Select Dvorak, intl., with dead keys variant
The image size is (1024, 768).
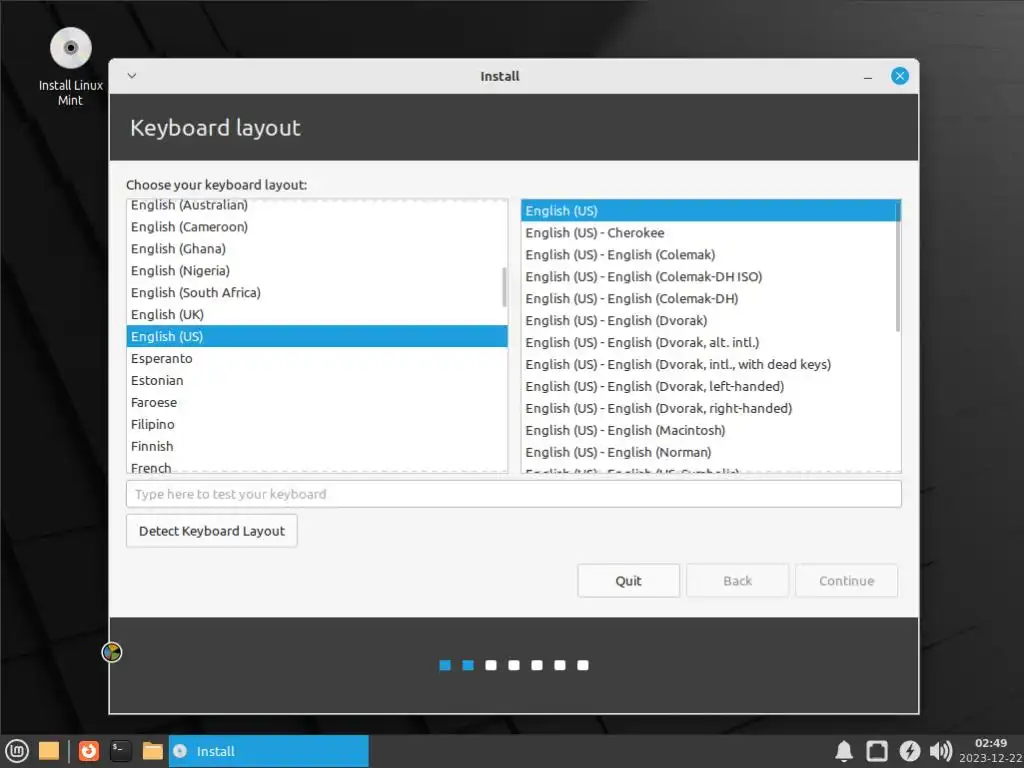711,364
